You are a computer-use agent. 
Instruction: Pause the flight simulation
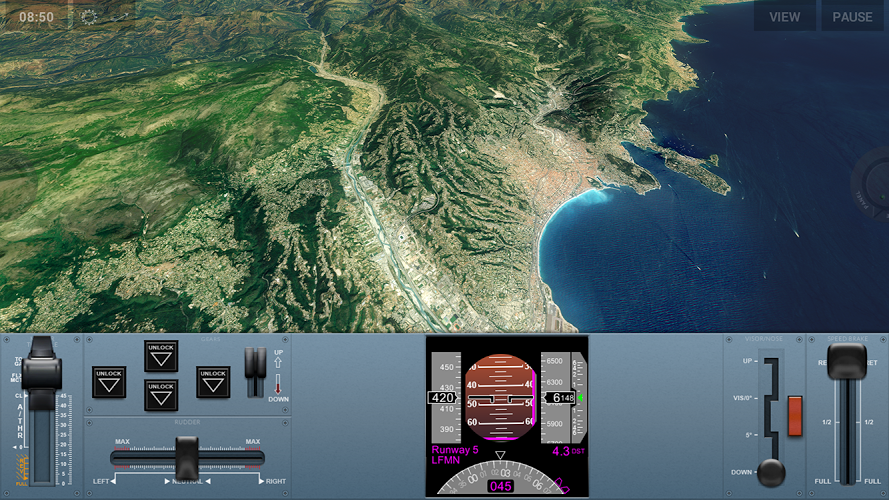click(x=852, y=17)
